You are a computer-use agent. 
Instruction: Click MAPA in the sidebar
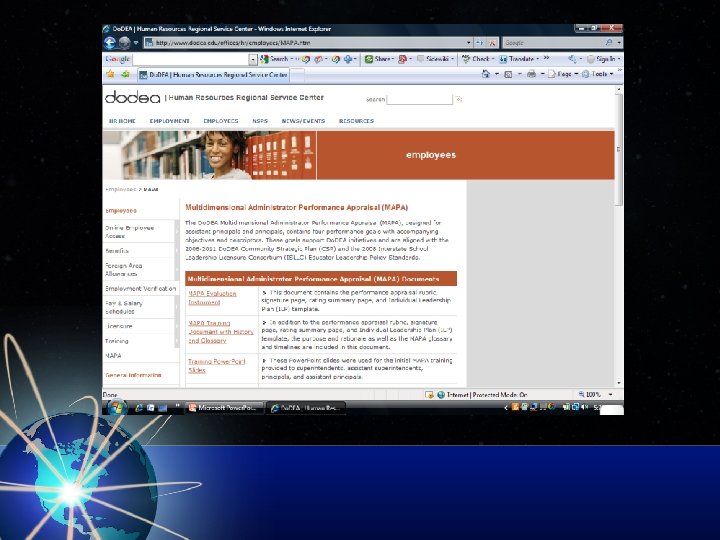pyautogui.click(x=113, y=356)
